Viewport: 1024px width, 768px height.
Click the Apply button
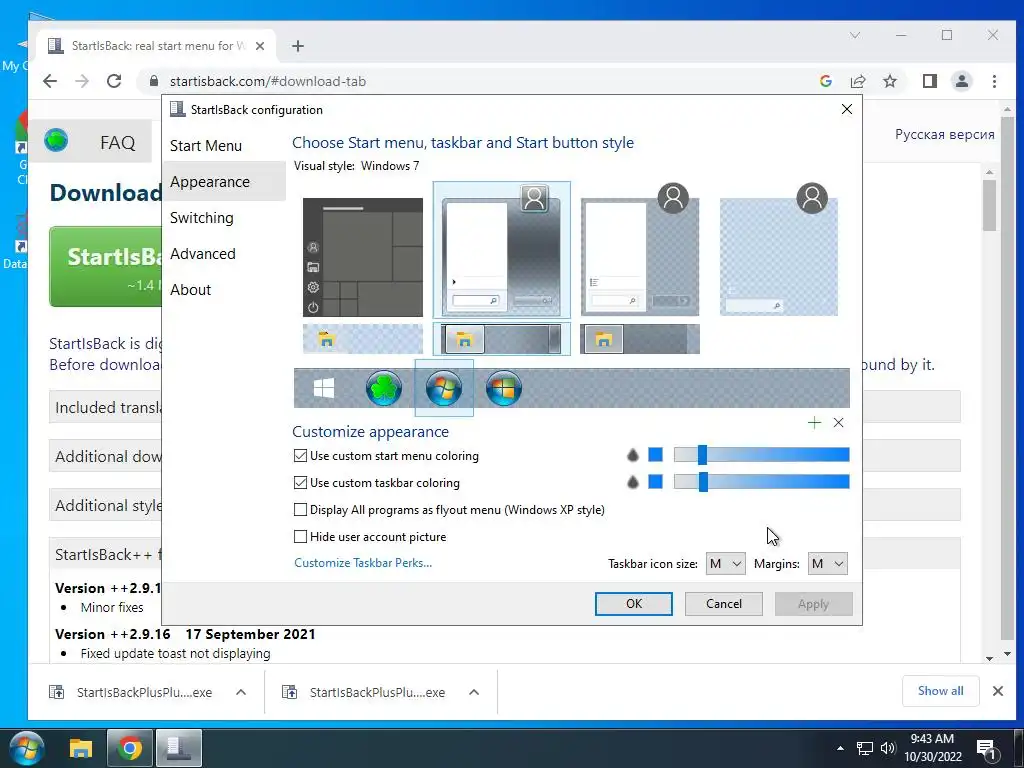coord(813,604)
